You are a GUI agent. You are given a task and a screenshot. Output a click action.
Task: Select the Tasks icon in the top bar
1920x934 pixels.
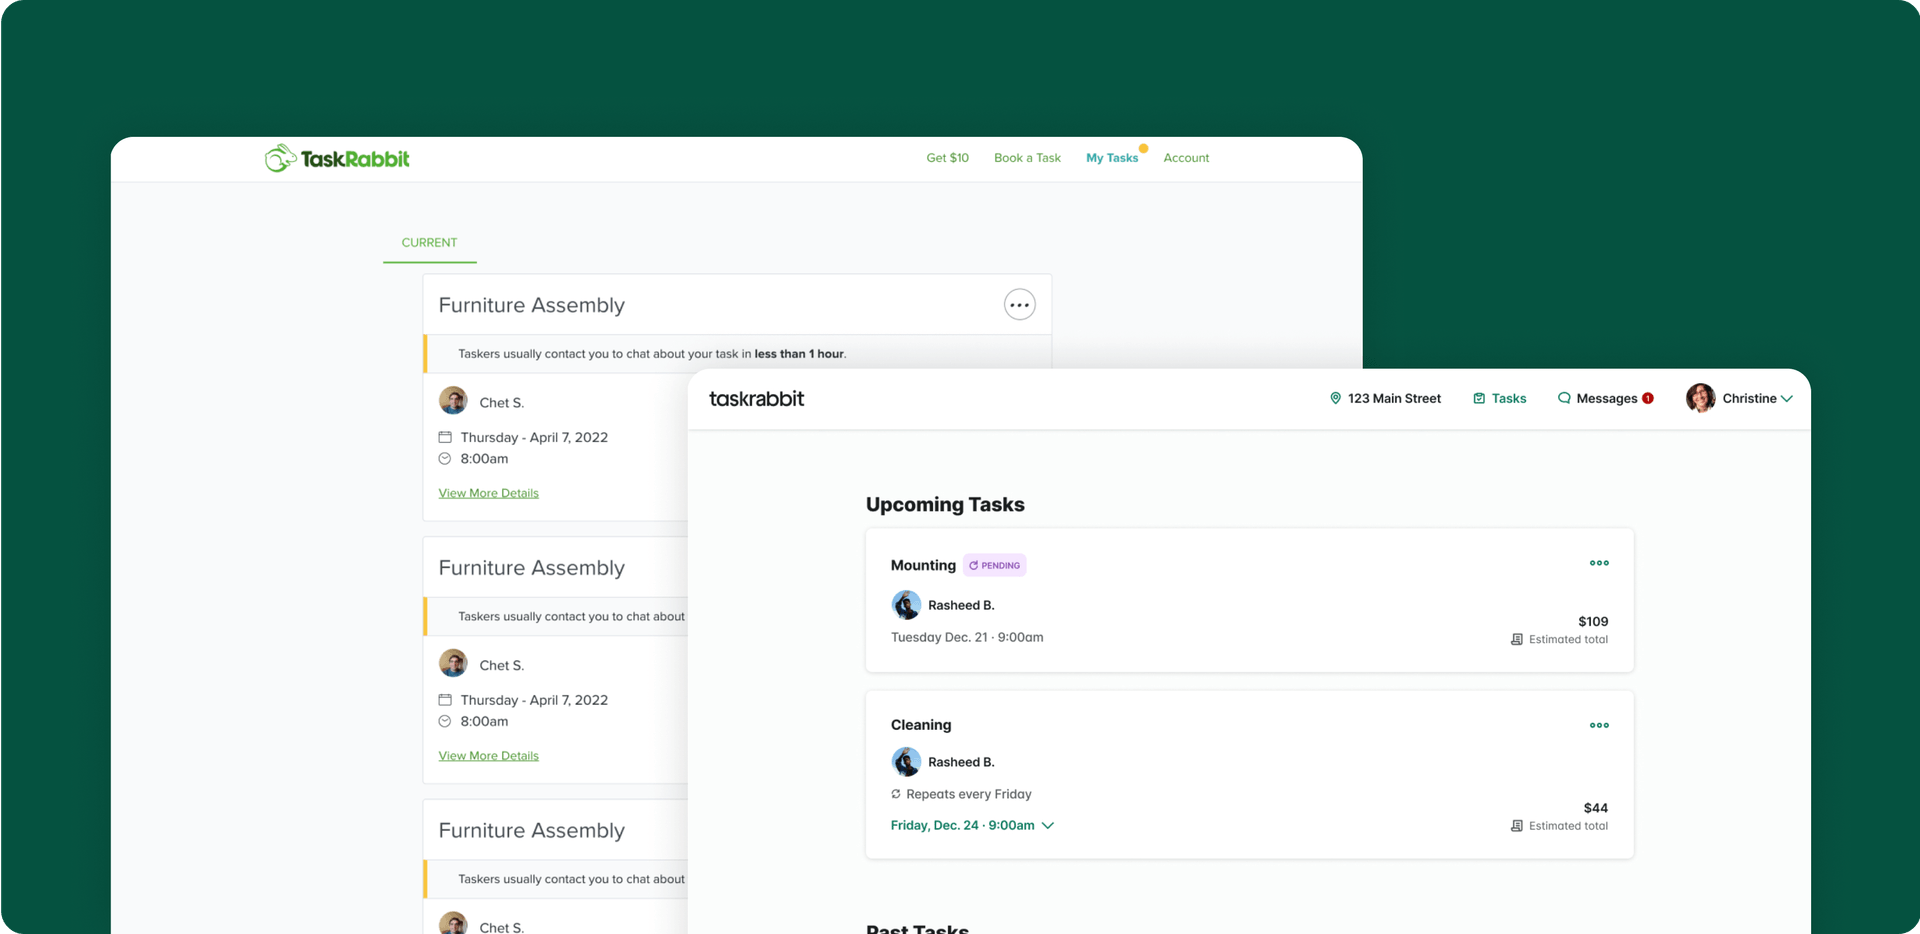pyautogui.click(x=1481, y=398)
